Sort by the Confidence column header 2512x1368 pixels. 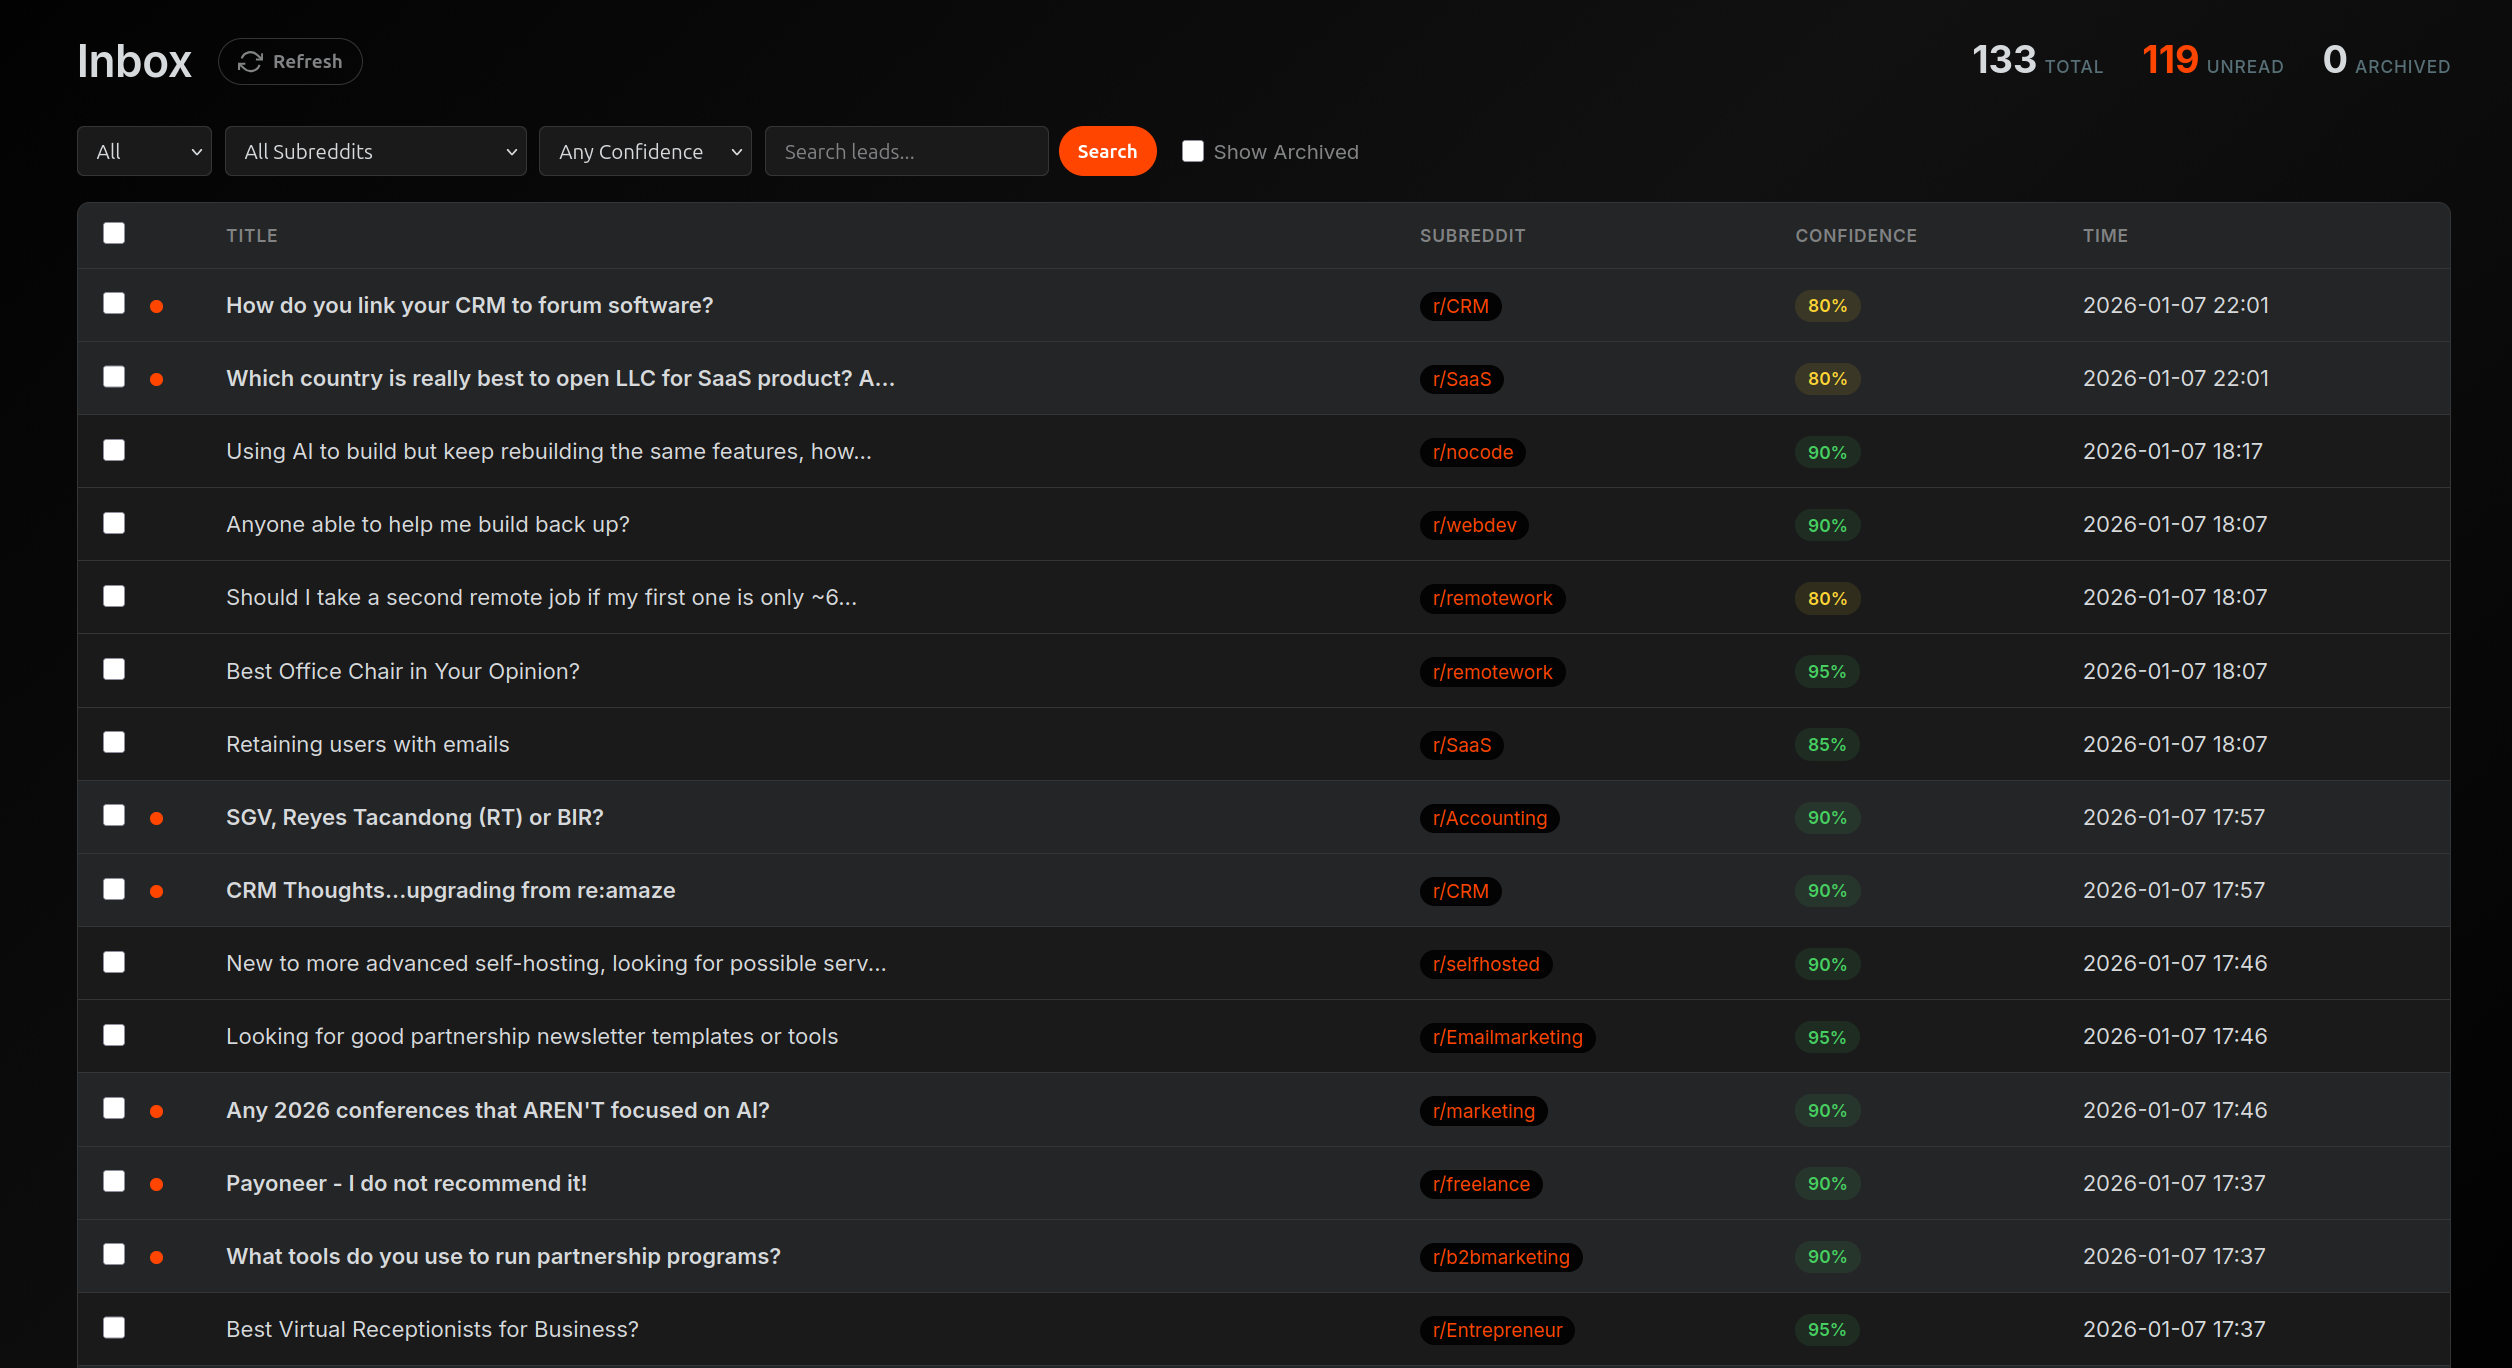1855,236
